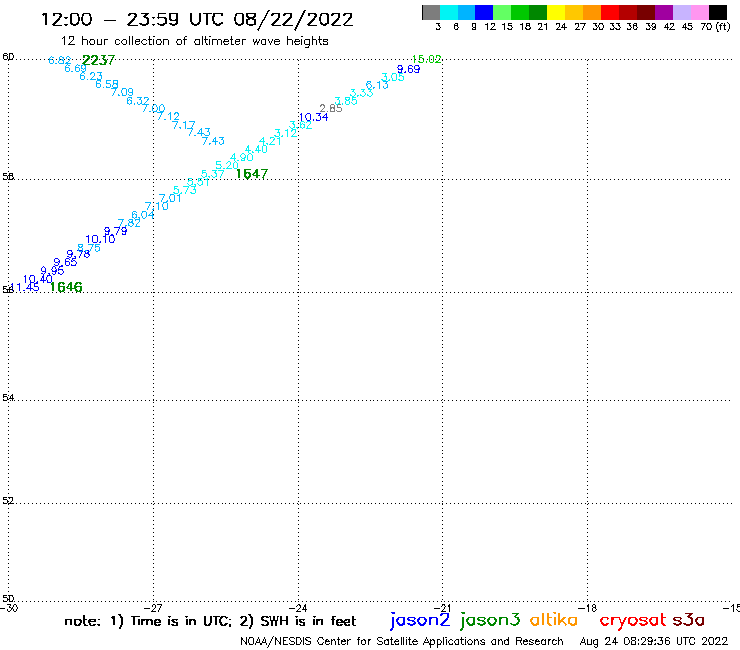
Task: Click the latitude axis label 54
Action: click(x=8, y=398)
